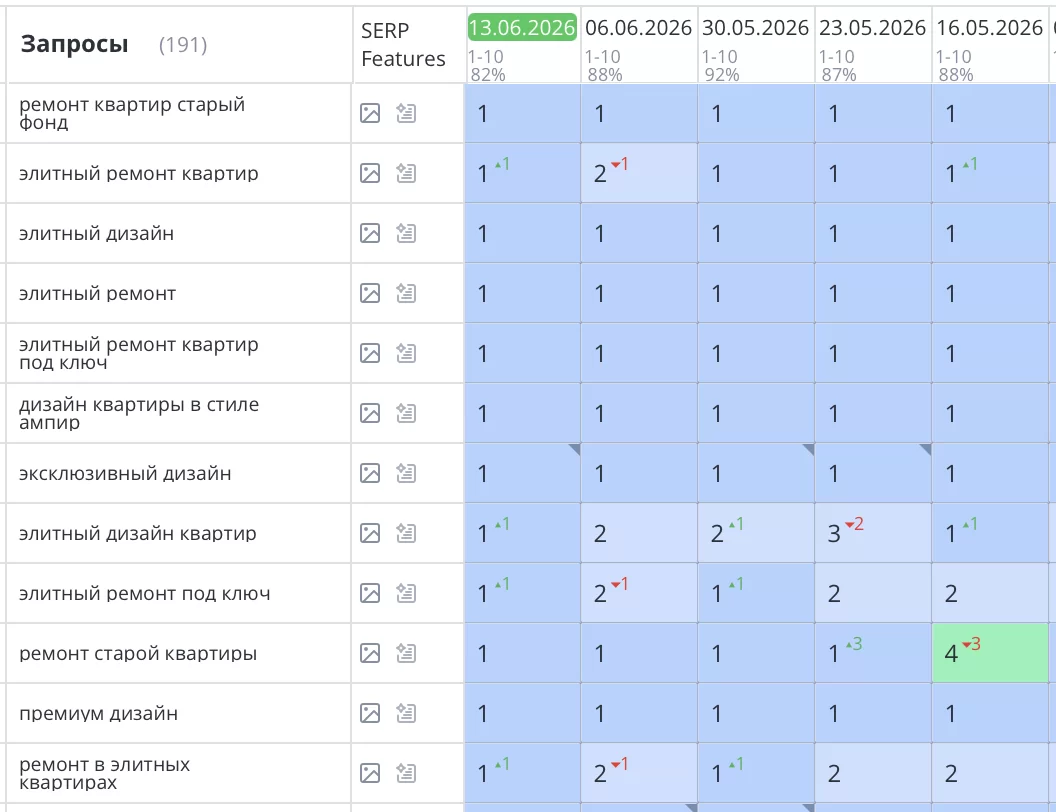This screenshot has height=812, width=1056.
Task: Click 23.05.2026 position for 'ремонт старой квартиры'
Action: (873, 653)
